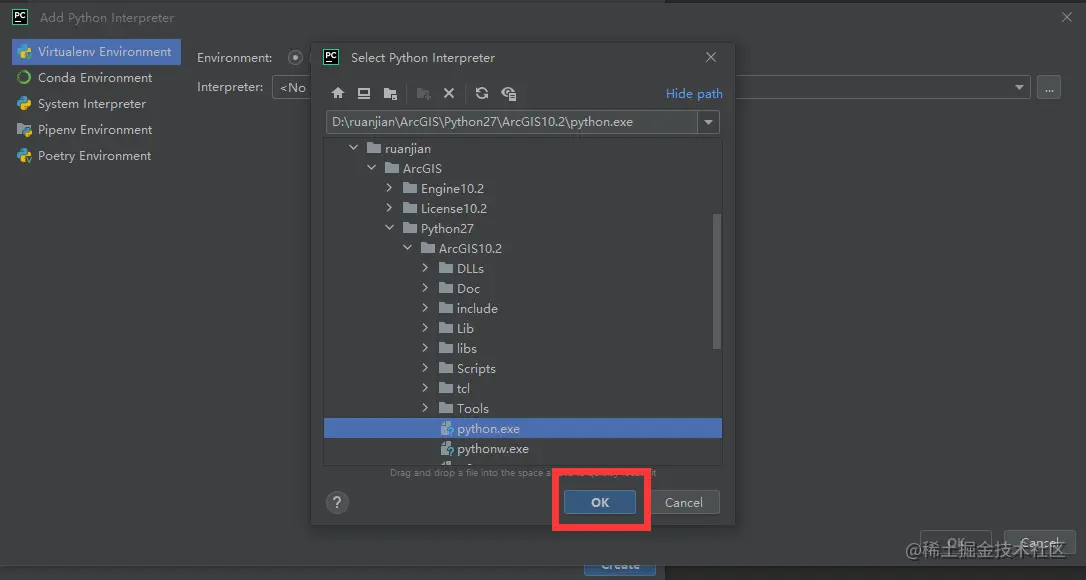Toggle show hidden files icon
The height and width of the screenshot is (580, 1086).
509,94
